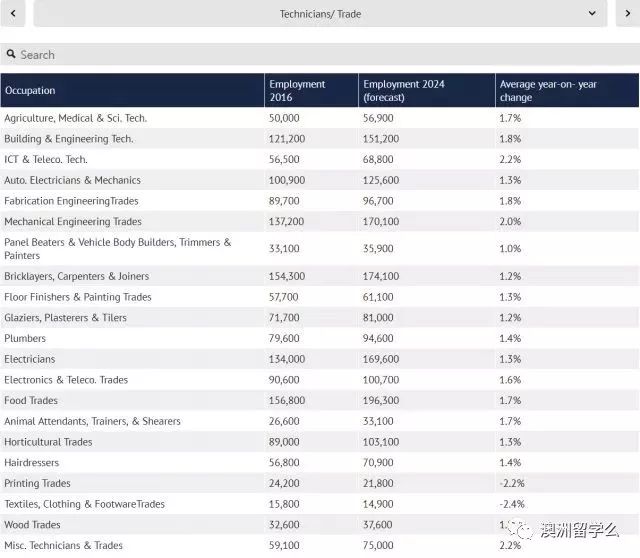Focus the Search input field

click(320, 55)
